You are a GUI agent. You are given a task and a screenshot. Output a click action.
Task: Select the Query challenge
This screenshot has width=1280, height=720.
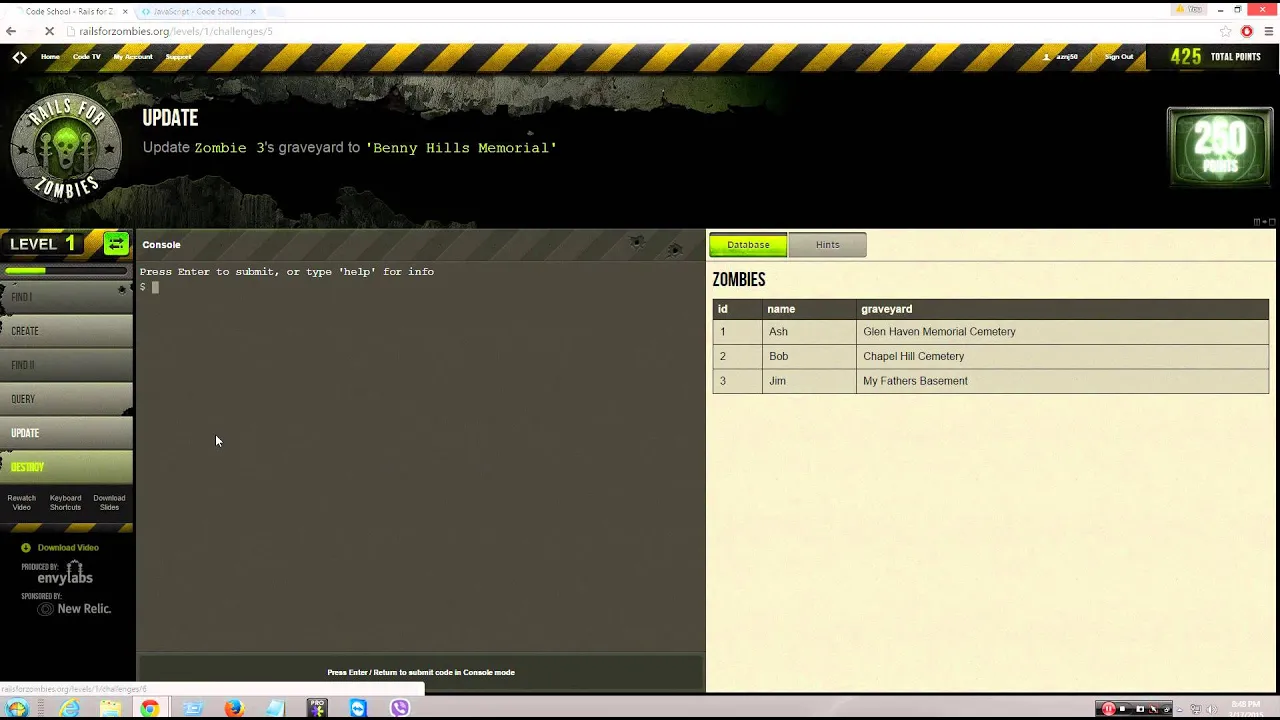pos(66,399)
